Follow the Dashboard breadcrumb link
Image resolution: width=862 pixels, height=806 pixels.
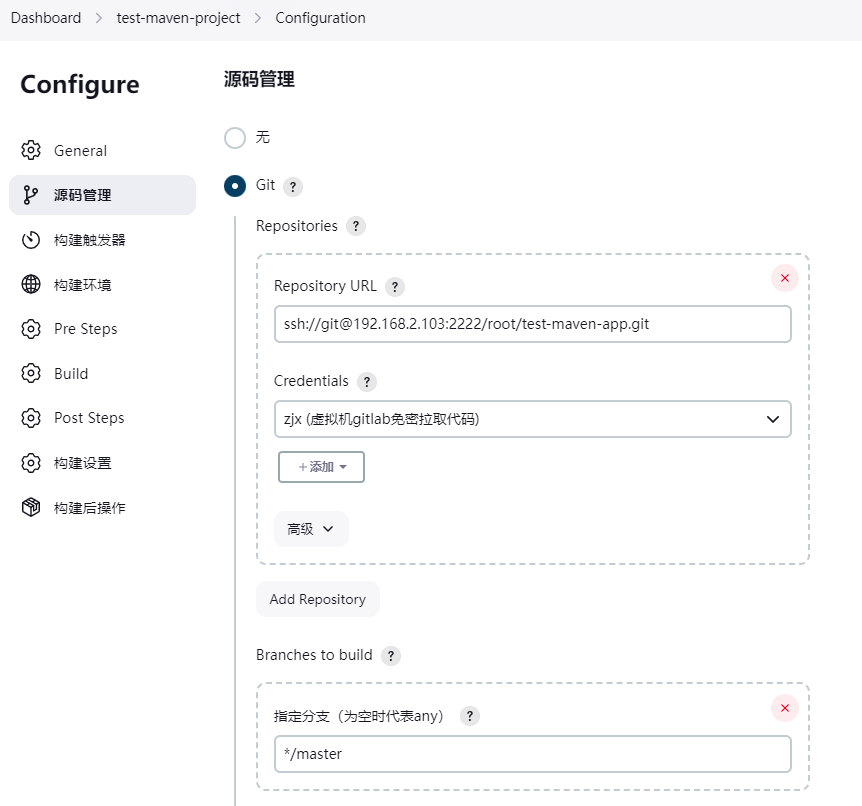coord(45,17)
